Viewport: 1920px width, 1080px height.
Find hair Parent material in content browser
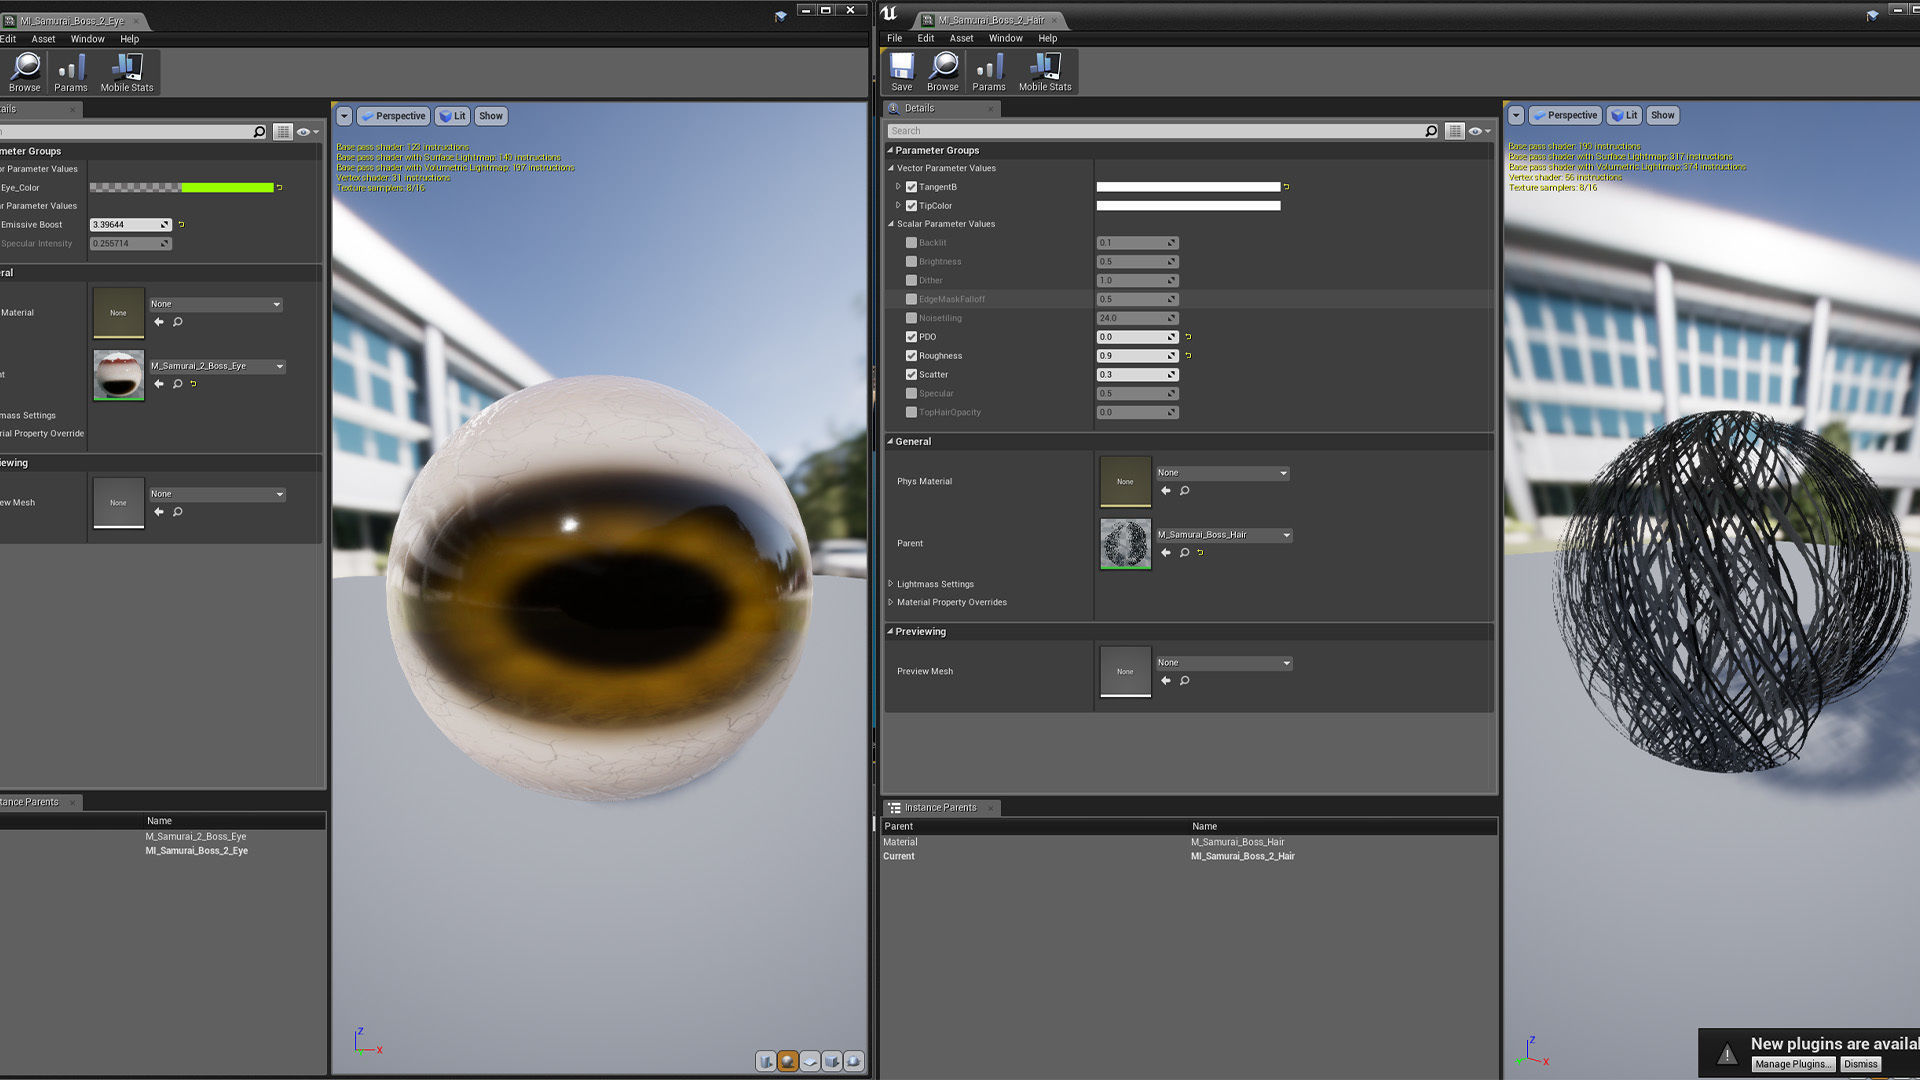[x=1184, y=553]
